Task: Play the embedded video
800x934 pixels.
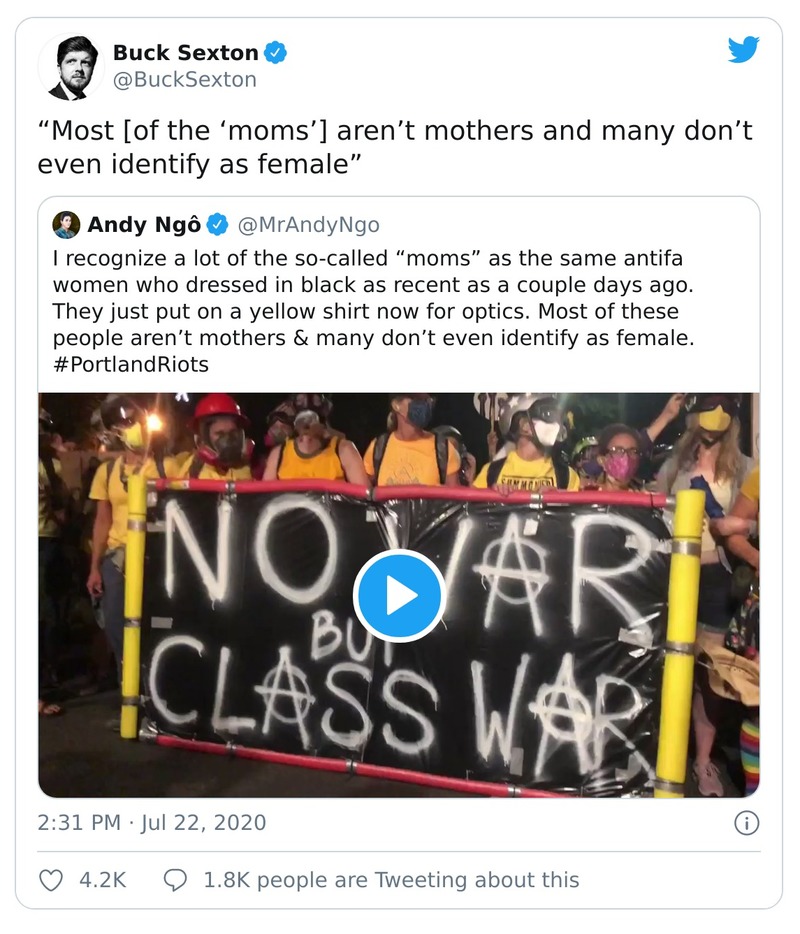Action: point(399,596)
